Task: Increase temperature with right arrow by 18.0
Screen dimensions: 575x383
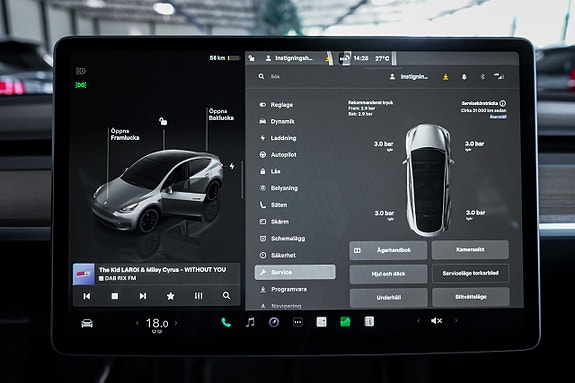Action: pyautogui.click(x=176, y=323)
